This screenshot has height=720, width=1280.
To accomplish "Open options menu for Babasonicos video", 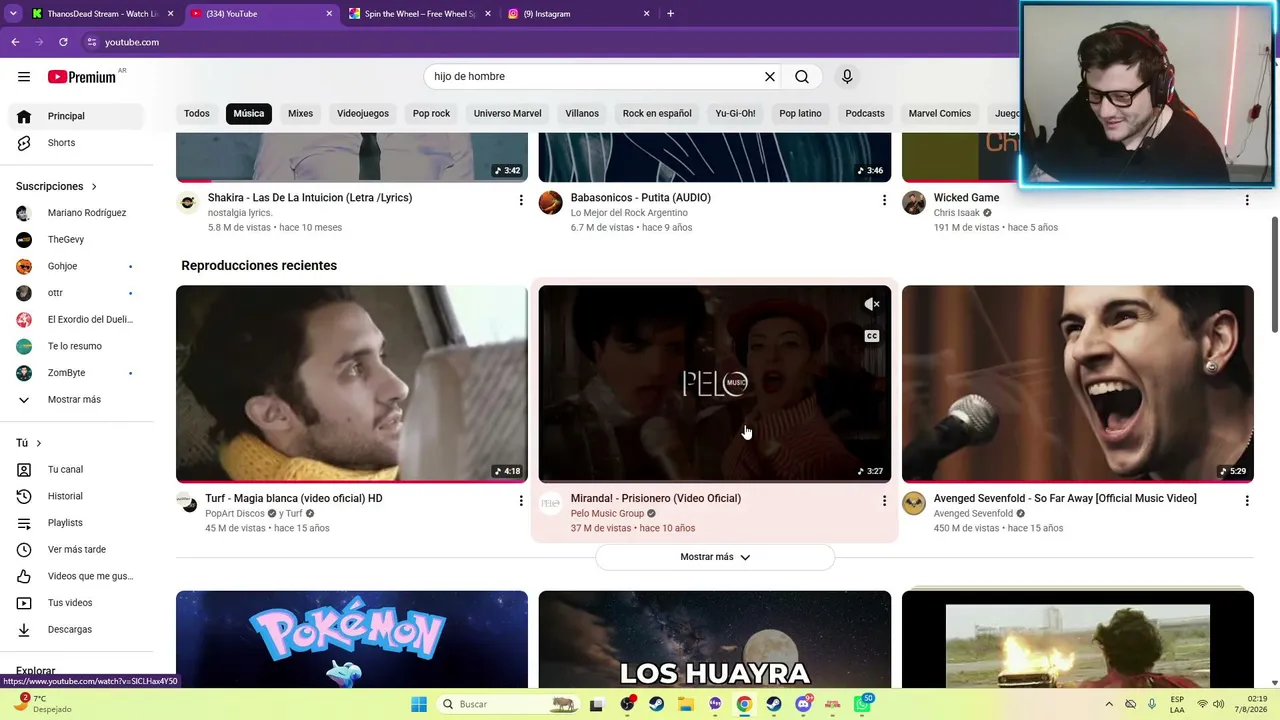I will pos(884,200).
